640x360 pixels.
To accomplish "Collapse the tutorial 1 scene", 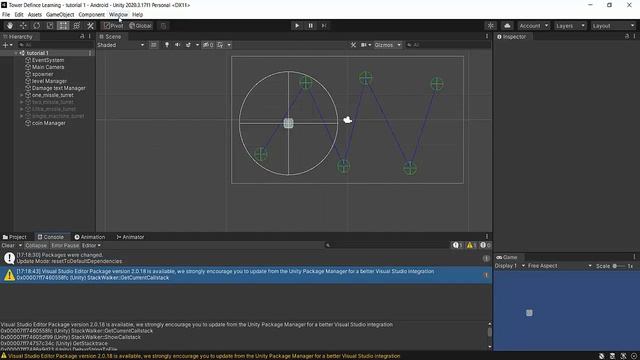I will click(16, 53).
